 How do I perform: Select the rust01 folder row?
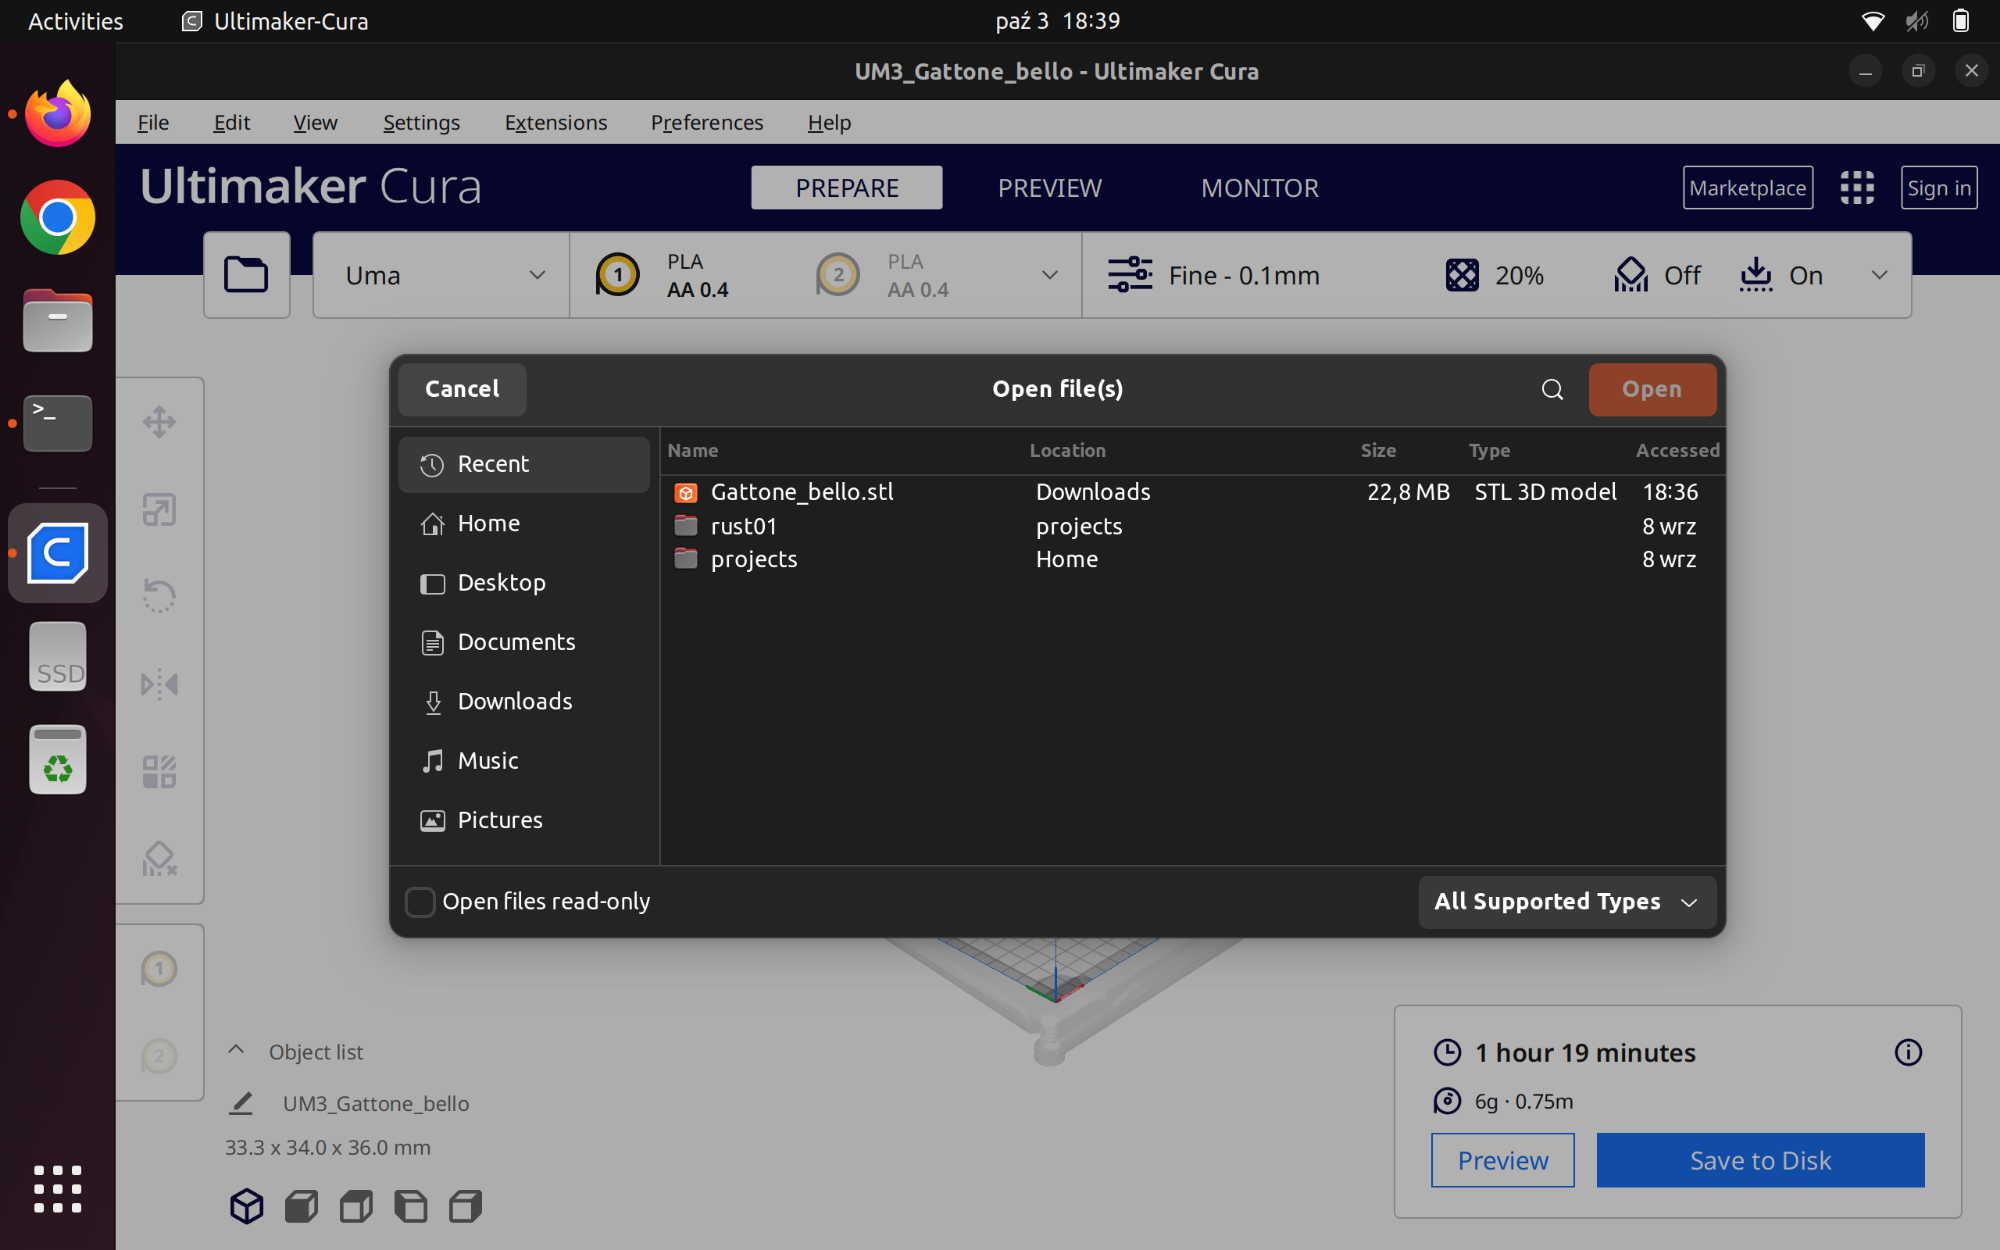click(x=1193, y=526)
